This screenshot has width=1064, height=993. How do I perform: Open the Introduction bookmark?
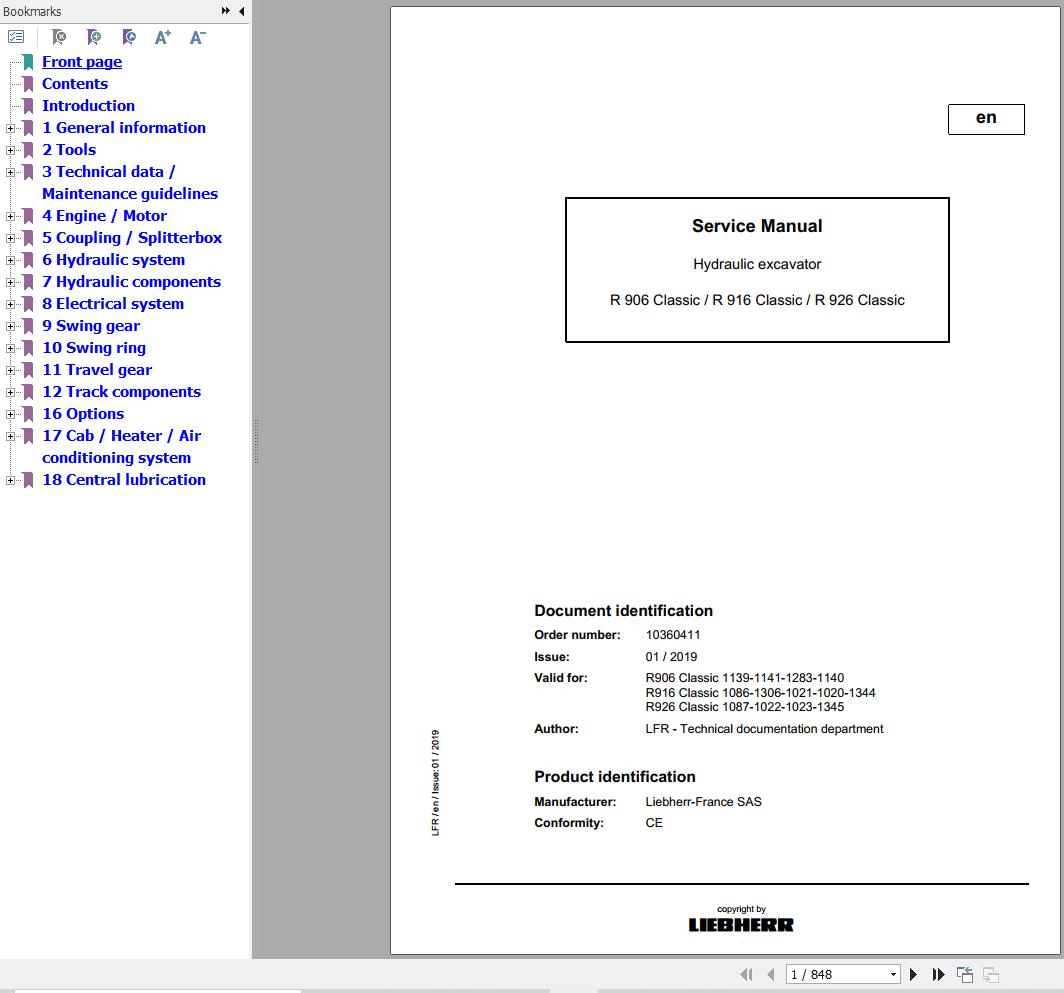coord(88,105)
